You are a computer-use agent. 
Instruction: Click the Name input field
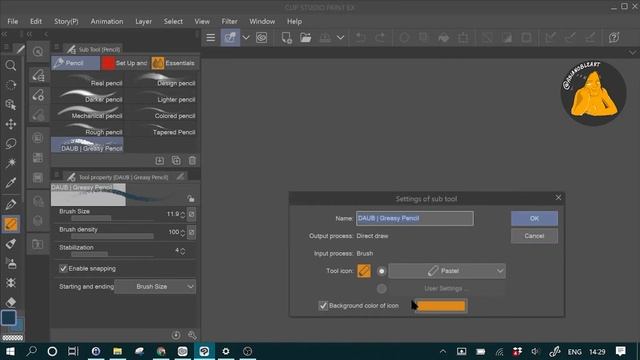tap(415, 218)
